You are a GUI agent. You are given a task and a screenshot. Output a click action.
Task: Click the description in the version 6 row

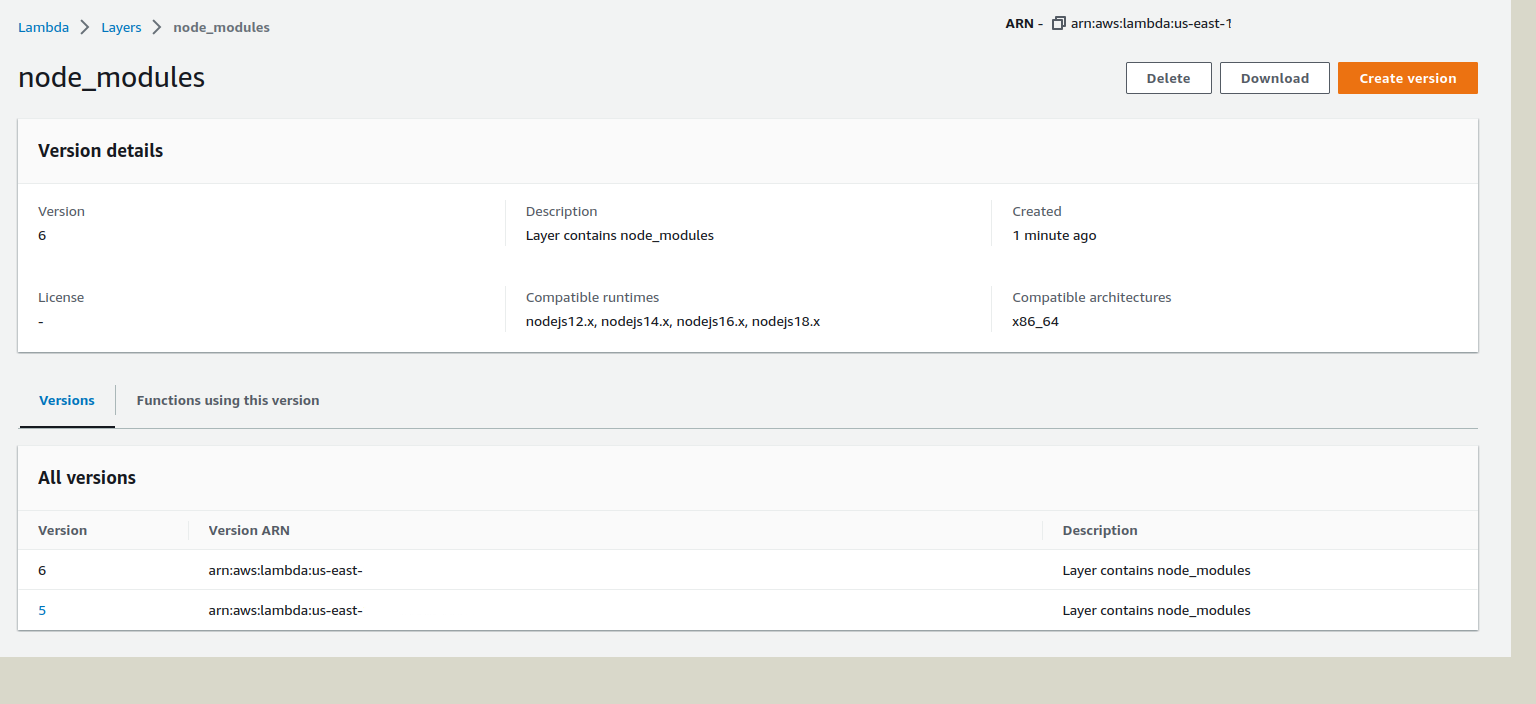coord(1156,570)
